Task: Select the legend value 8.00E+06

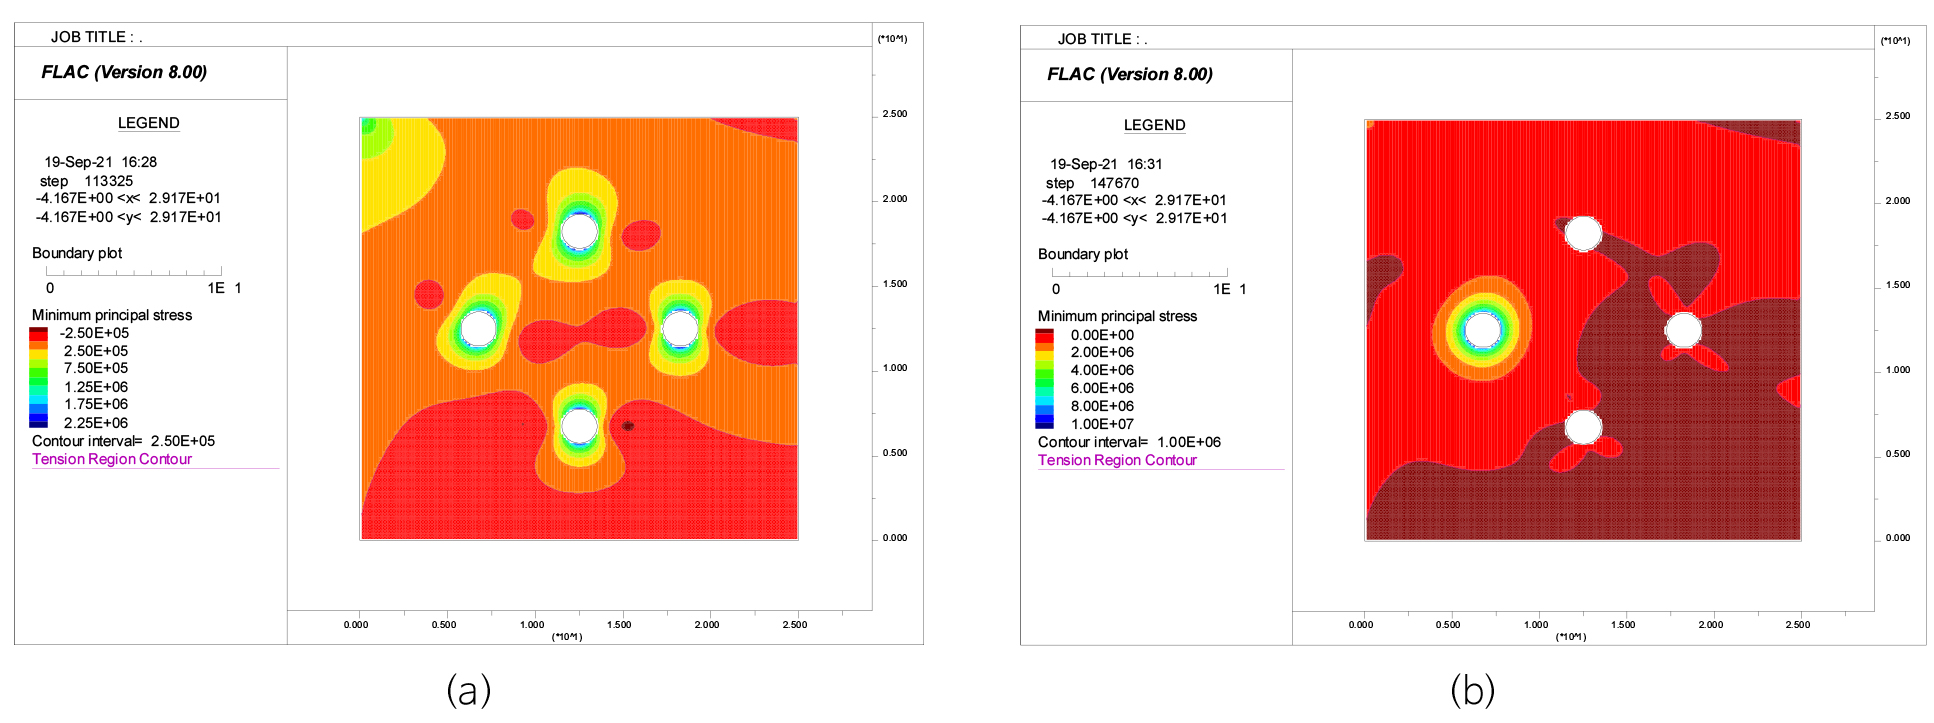Action: coord(1102,406)
